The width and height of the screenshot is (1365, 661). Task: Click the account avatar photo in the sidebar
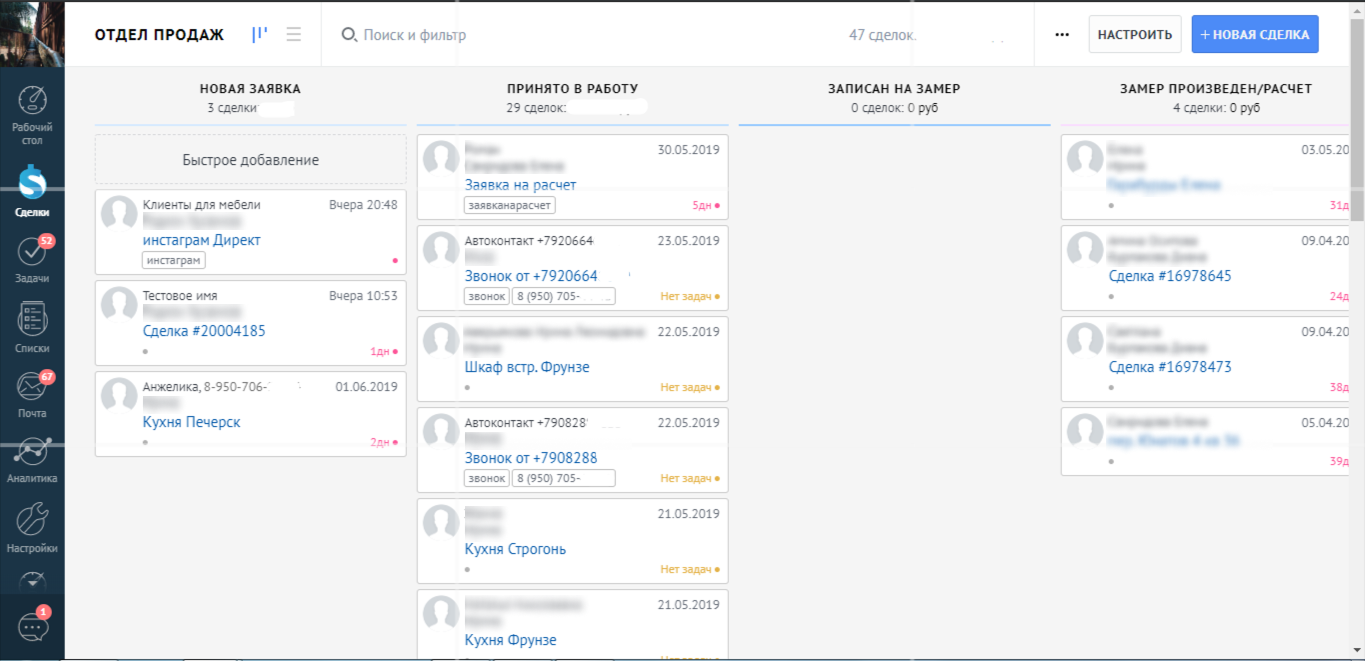point(32,33)
